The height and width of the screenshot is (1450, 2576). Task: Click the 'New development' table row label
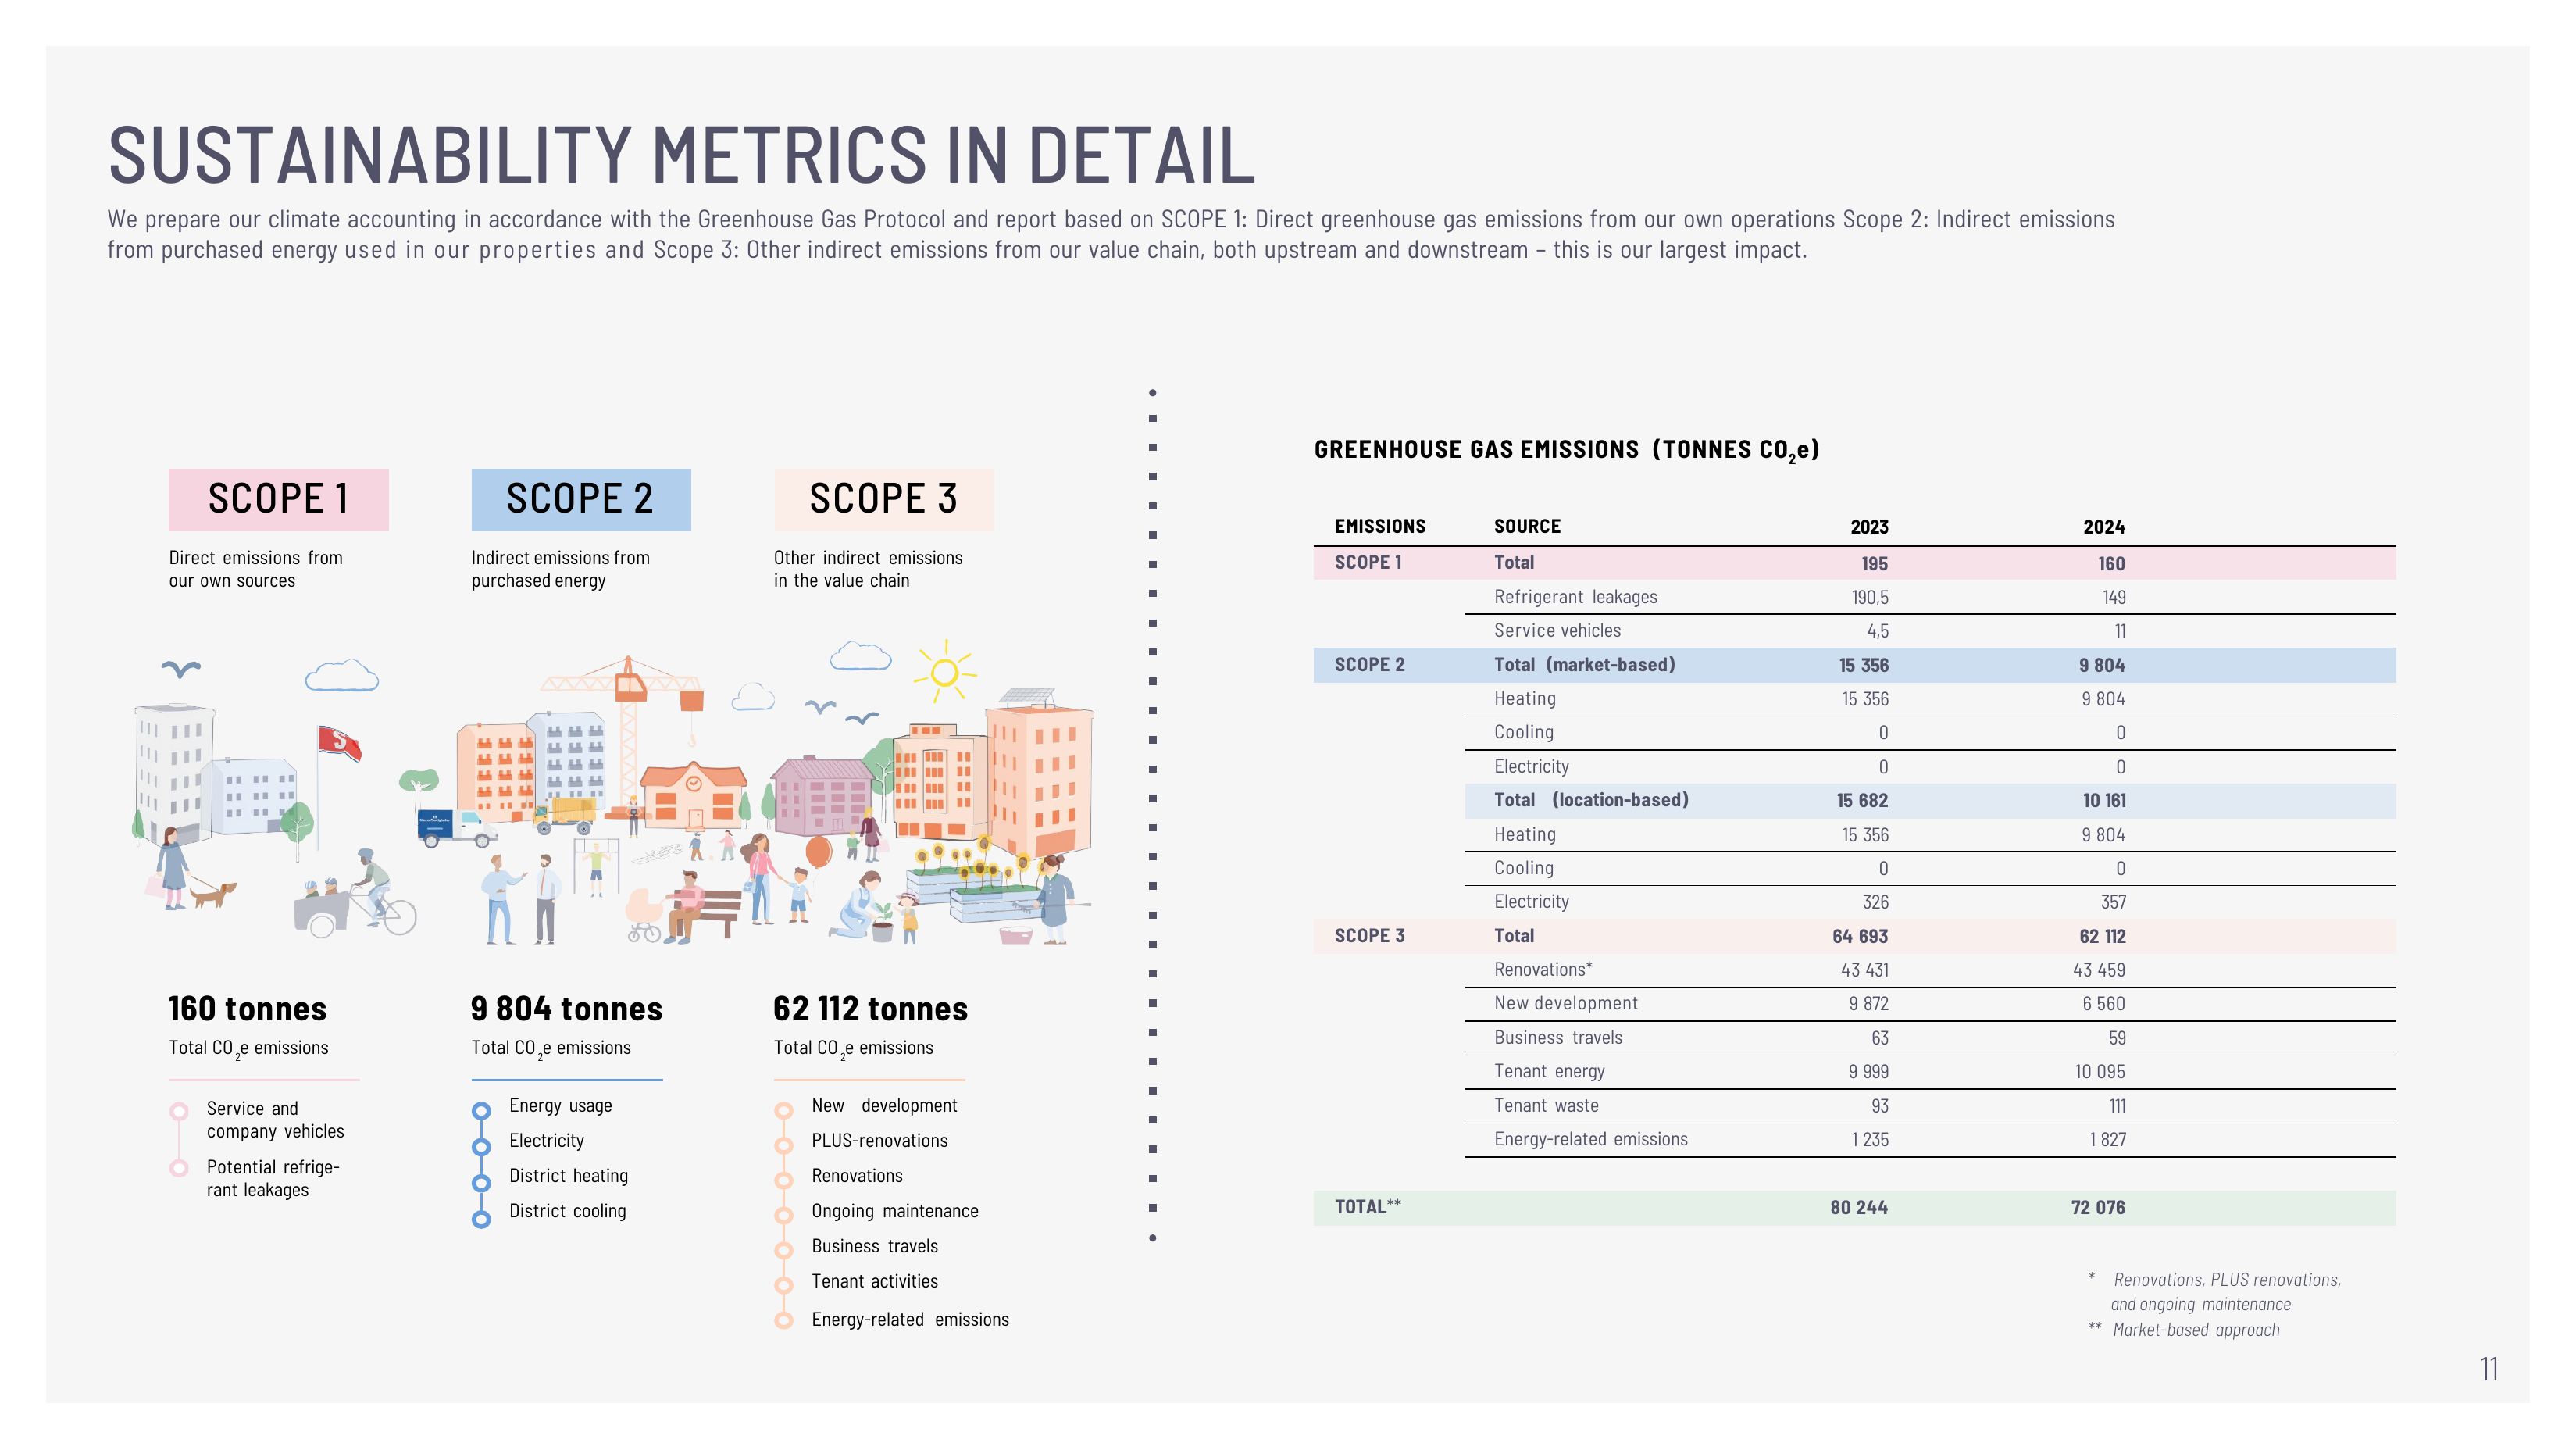(1565, 1004)
